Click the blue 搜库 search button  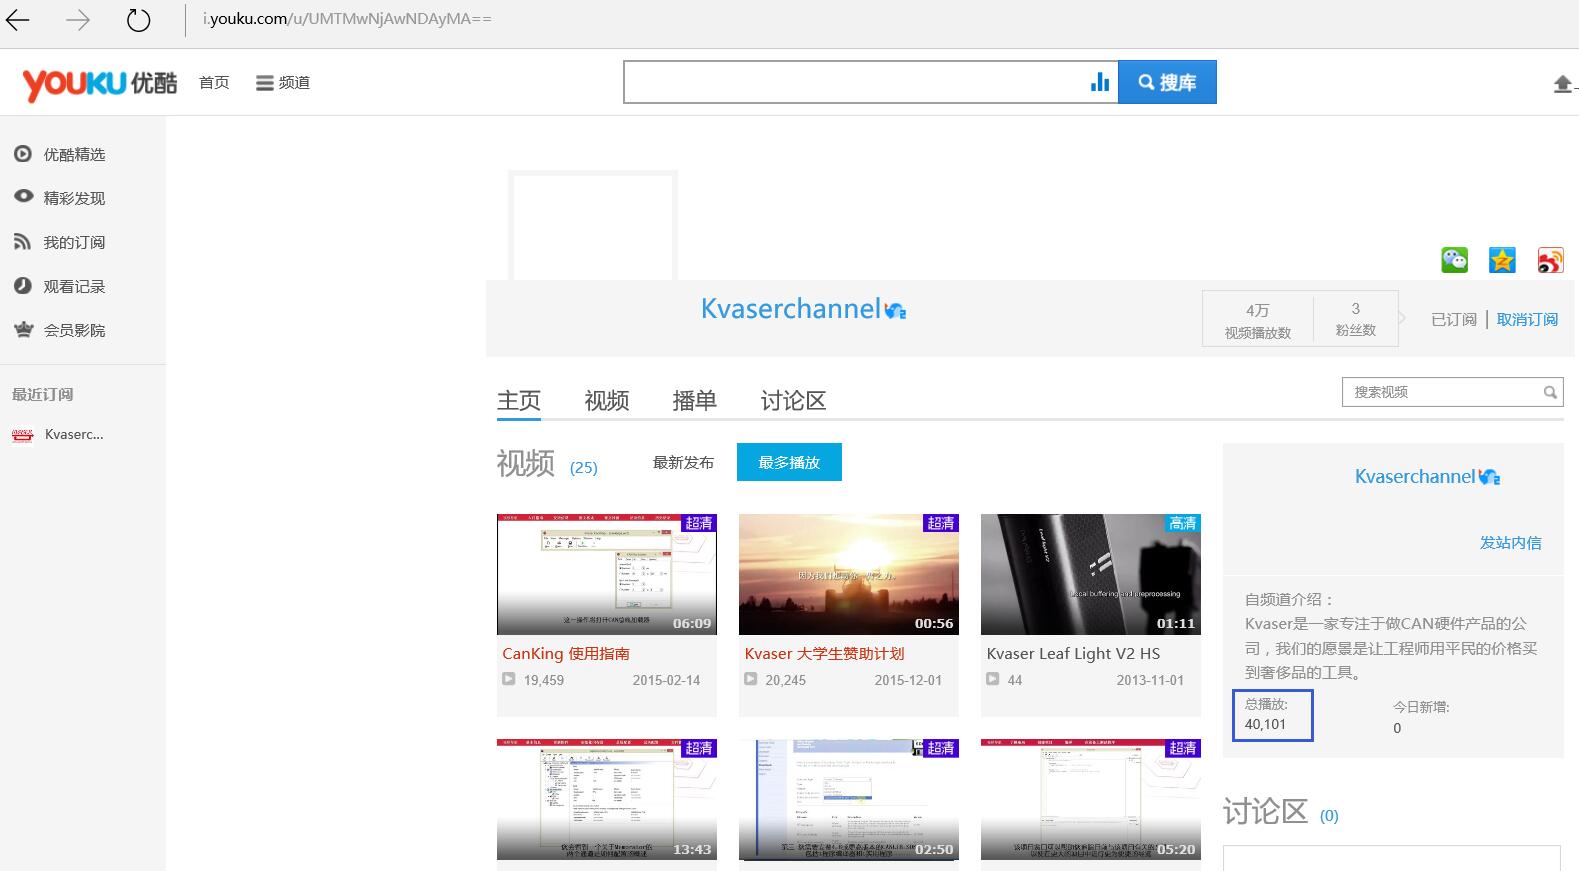1167,82
